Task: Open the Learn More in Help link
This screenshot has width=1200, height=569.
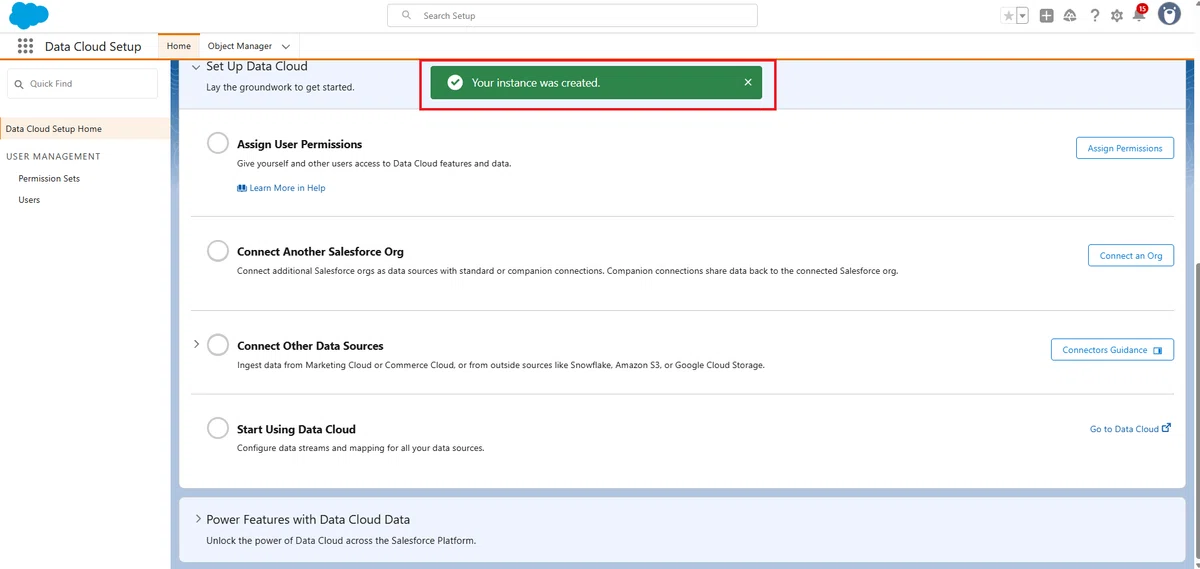Action: click(287, 188)
